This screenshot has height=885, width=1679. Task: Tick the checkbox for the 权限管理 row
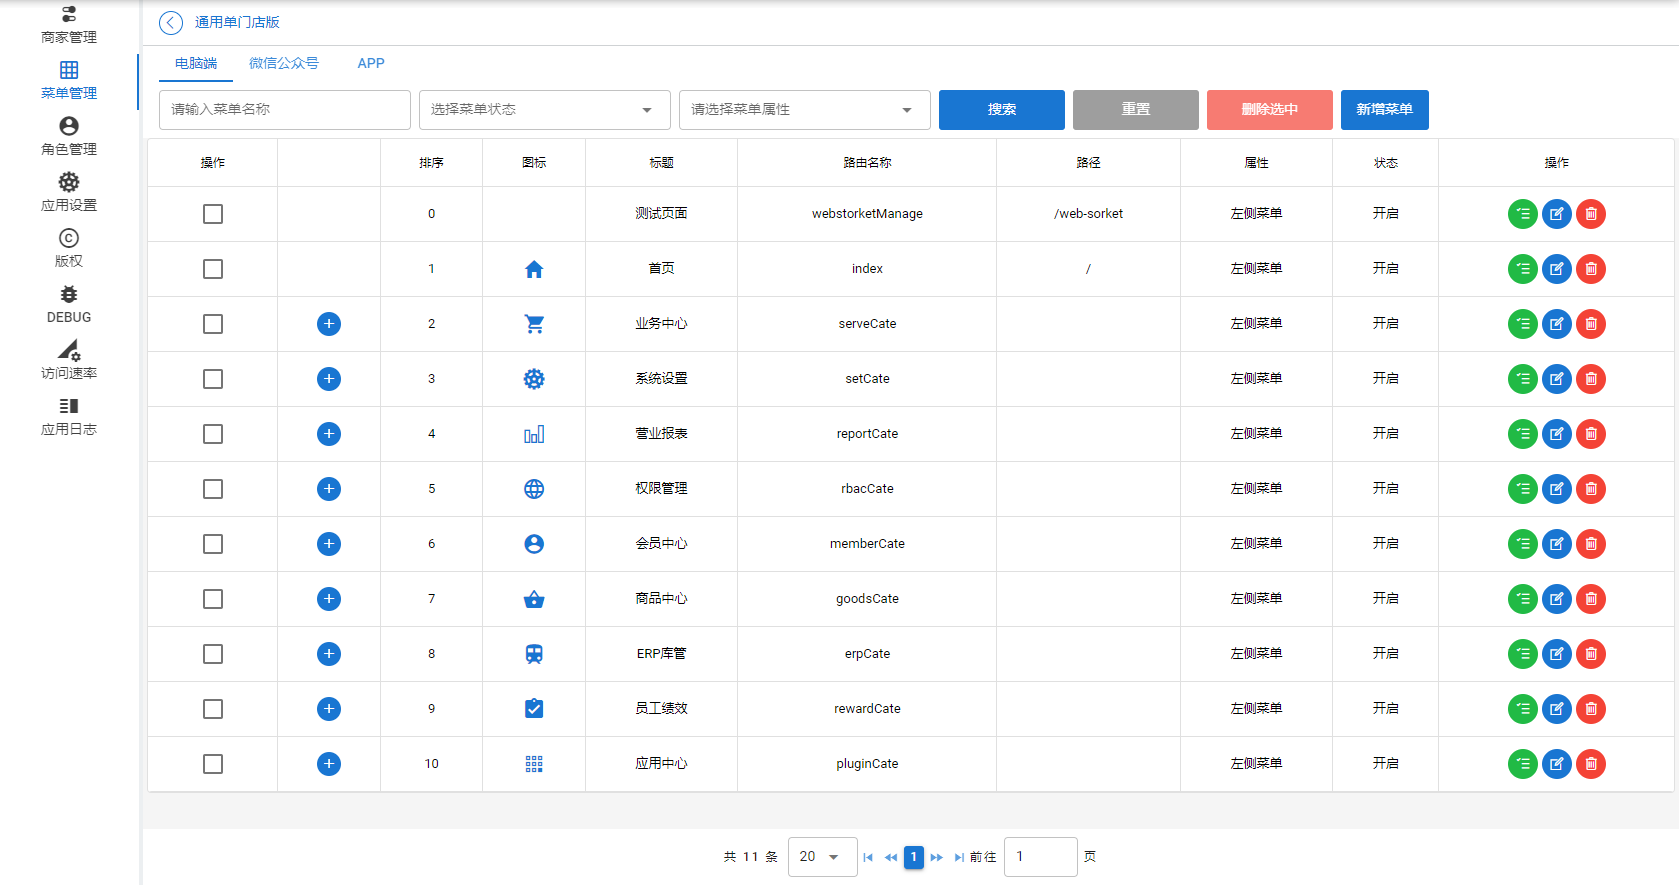213,489
